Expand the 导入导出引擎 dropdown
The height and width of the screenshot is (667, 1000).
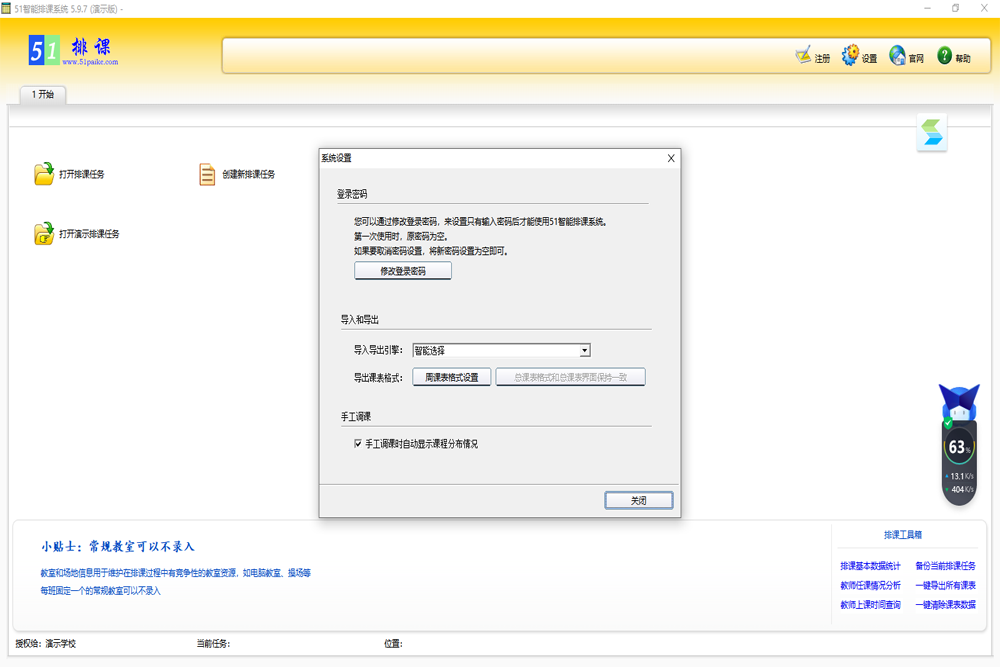click(x=585, y=350)
